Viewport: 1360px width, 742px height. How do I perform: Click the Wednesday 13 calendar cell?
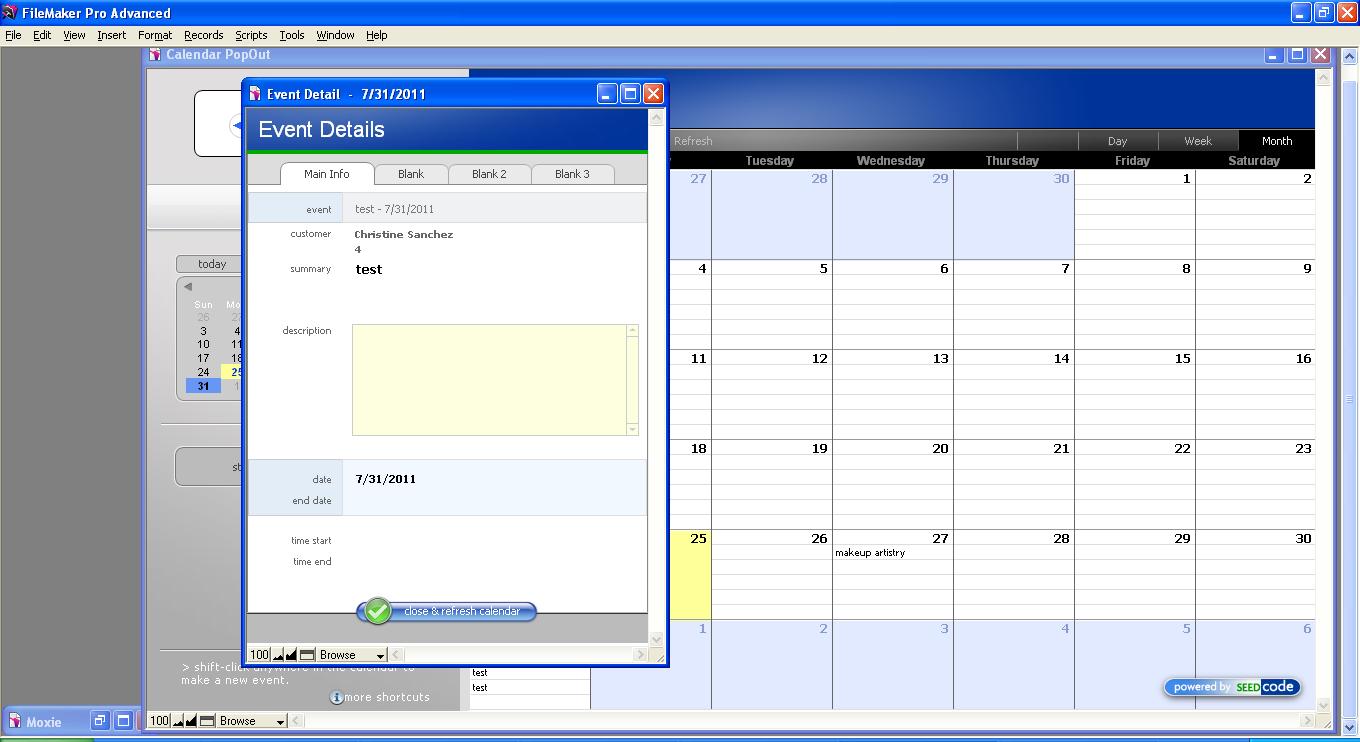[x=892, y=395]
